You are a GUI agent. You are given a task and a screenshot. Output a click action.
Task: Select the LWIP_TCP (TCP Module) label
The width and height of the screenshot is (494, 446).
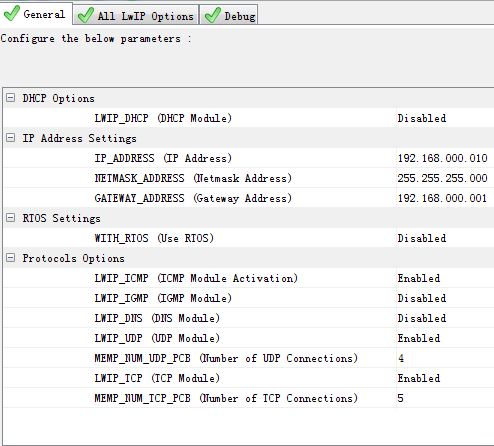[x=157, y=378]
